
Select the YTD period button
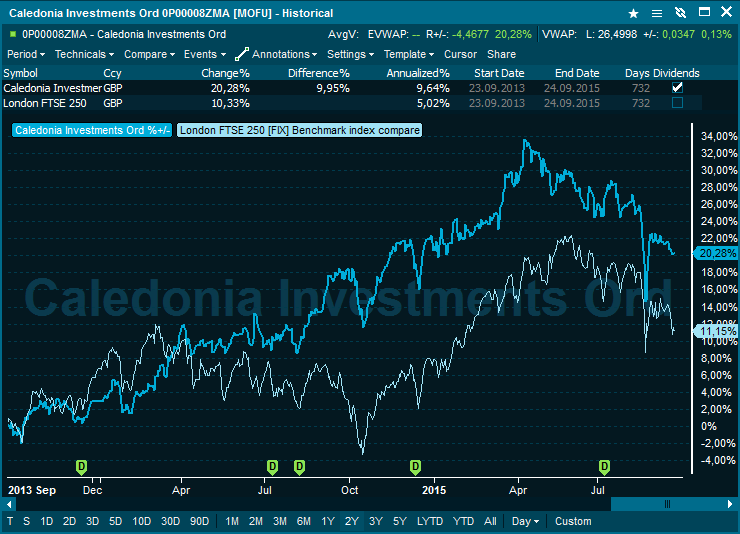click(x=463, y=521)
